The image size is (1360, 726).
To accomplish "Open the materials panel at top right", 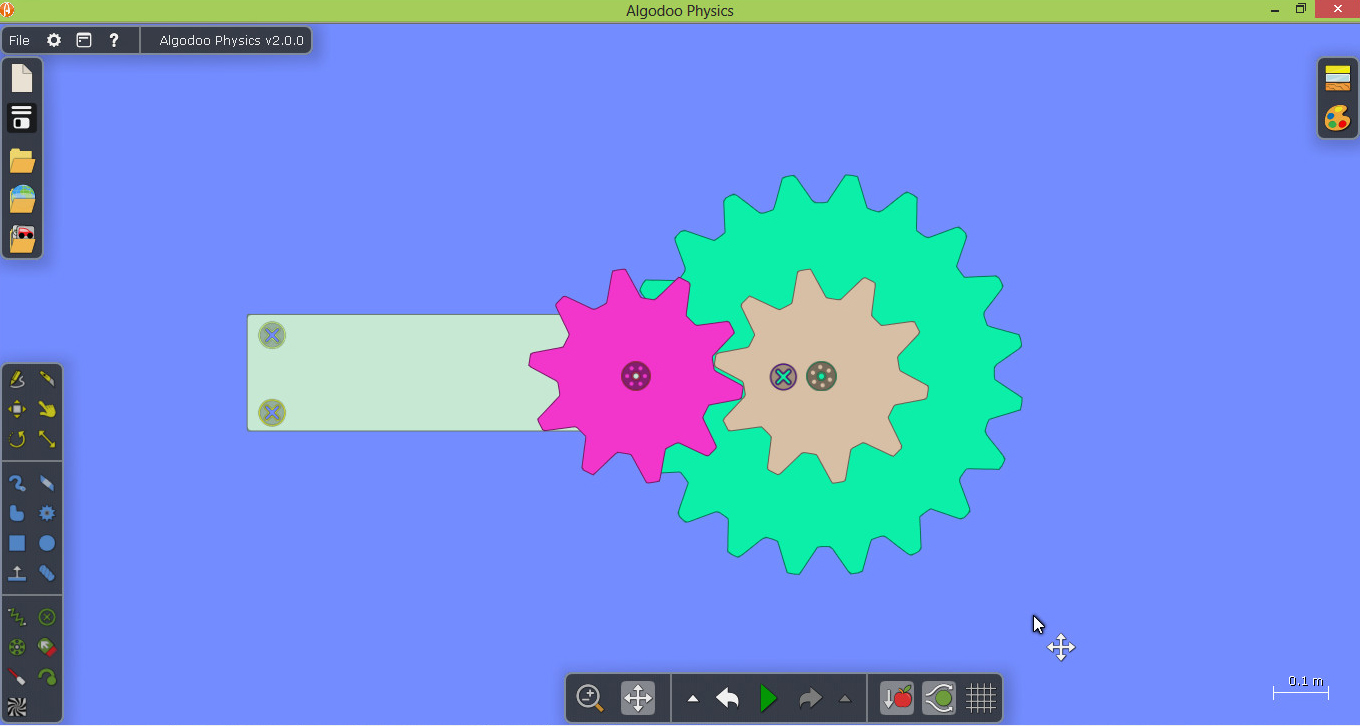I will (x=1337, y=78).
